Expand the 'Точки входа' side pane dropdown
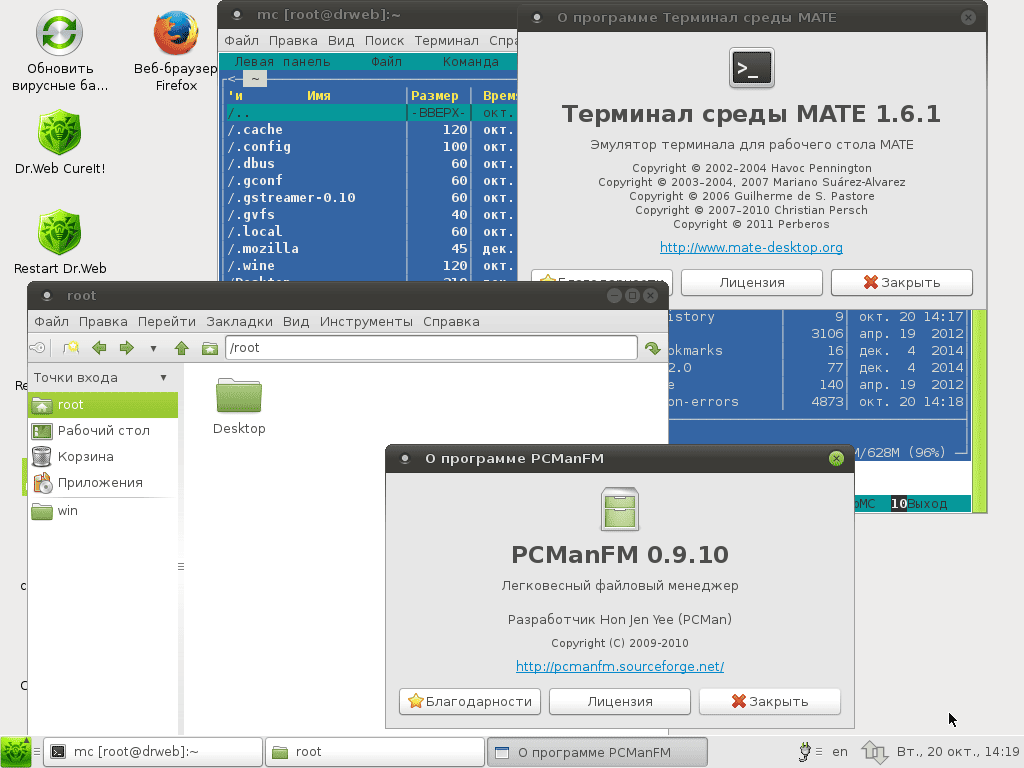 [x=163, y=377]
